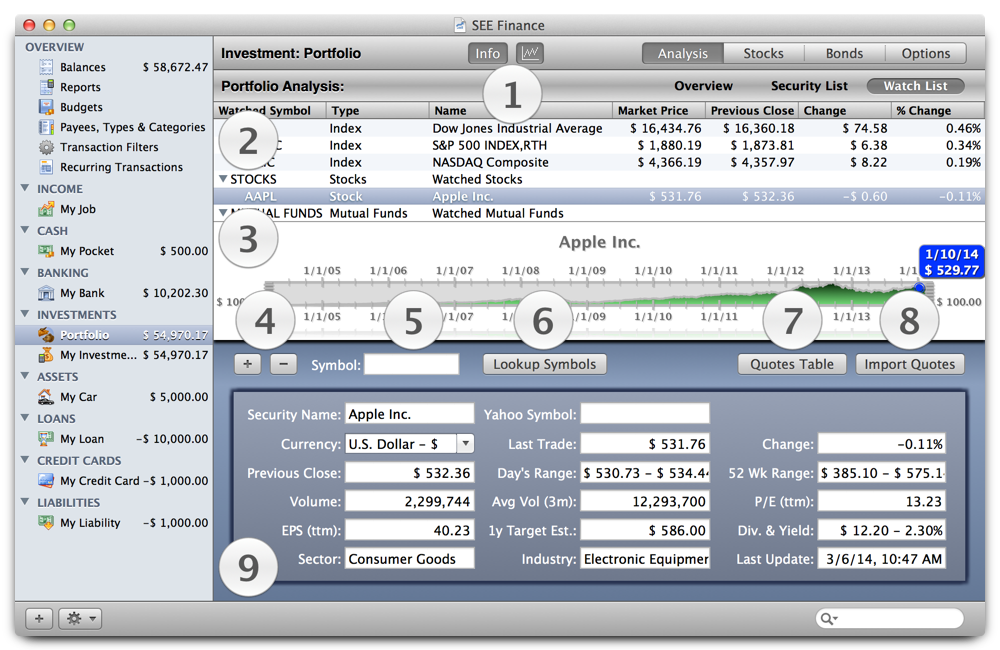Select the NASDAQ Composite row
The width and height of the screenshot is (1000, 650).
599,162
